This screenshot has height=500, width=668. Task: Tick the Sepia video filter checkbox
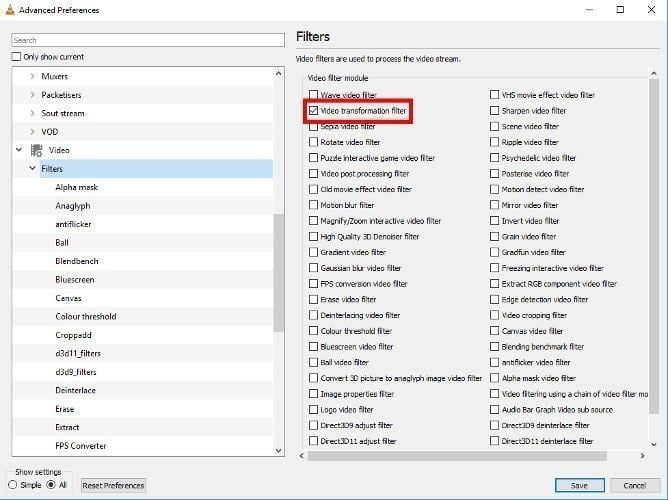(313, 126)
